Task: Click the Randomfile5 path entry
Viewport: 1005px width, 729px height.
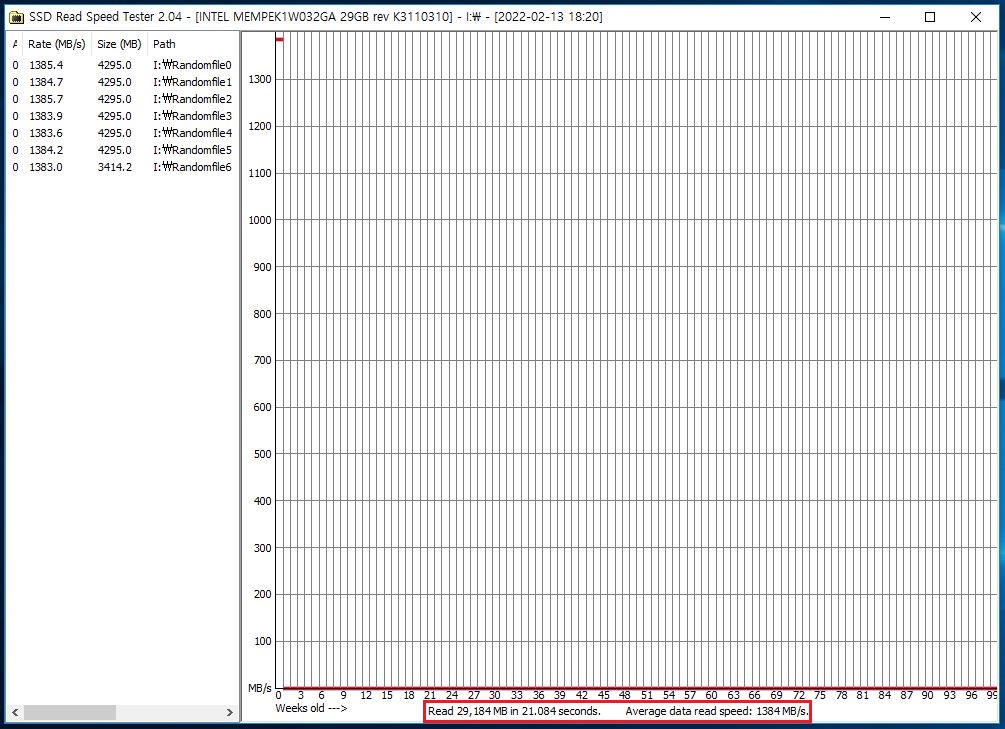Action: [x=192, y=150]
